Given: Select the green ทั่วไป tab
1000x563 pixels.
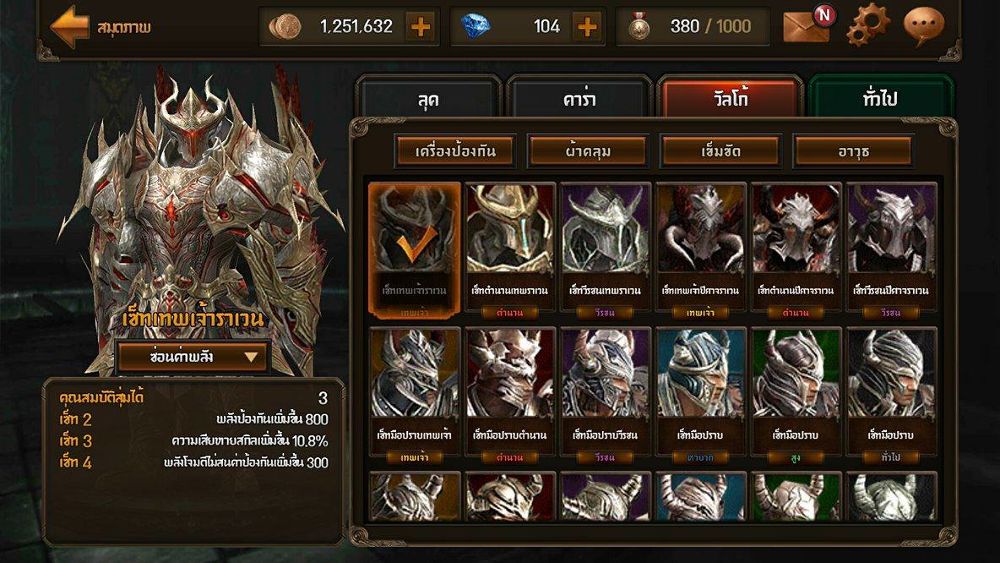Looking at the screenshot, I should (x=881, y=98).
